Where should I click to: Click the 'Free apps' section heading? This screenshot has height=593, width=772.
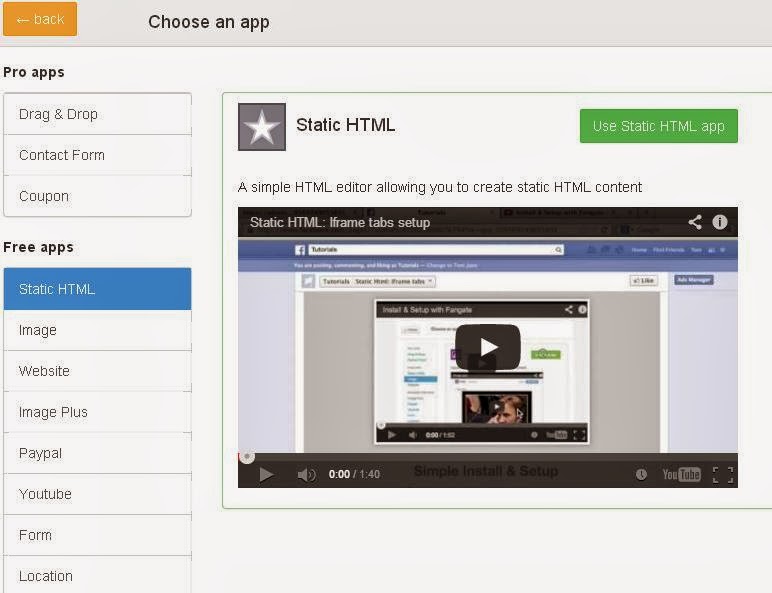38,247
